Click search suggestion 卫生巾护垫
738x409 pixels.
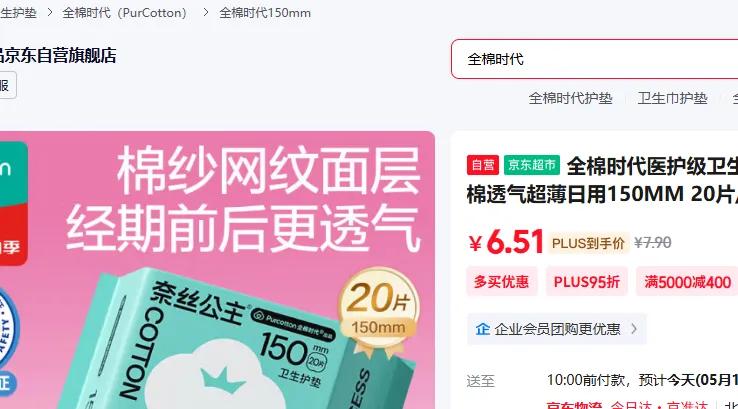coord(673,98)
